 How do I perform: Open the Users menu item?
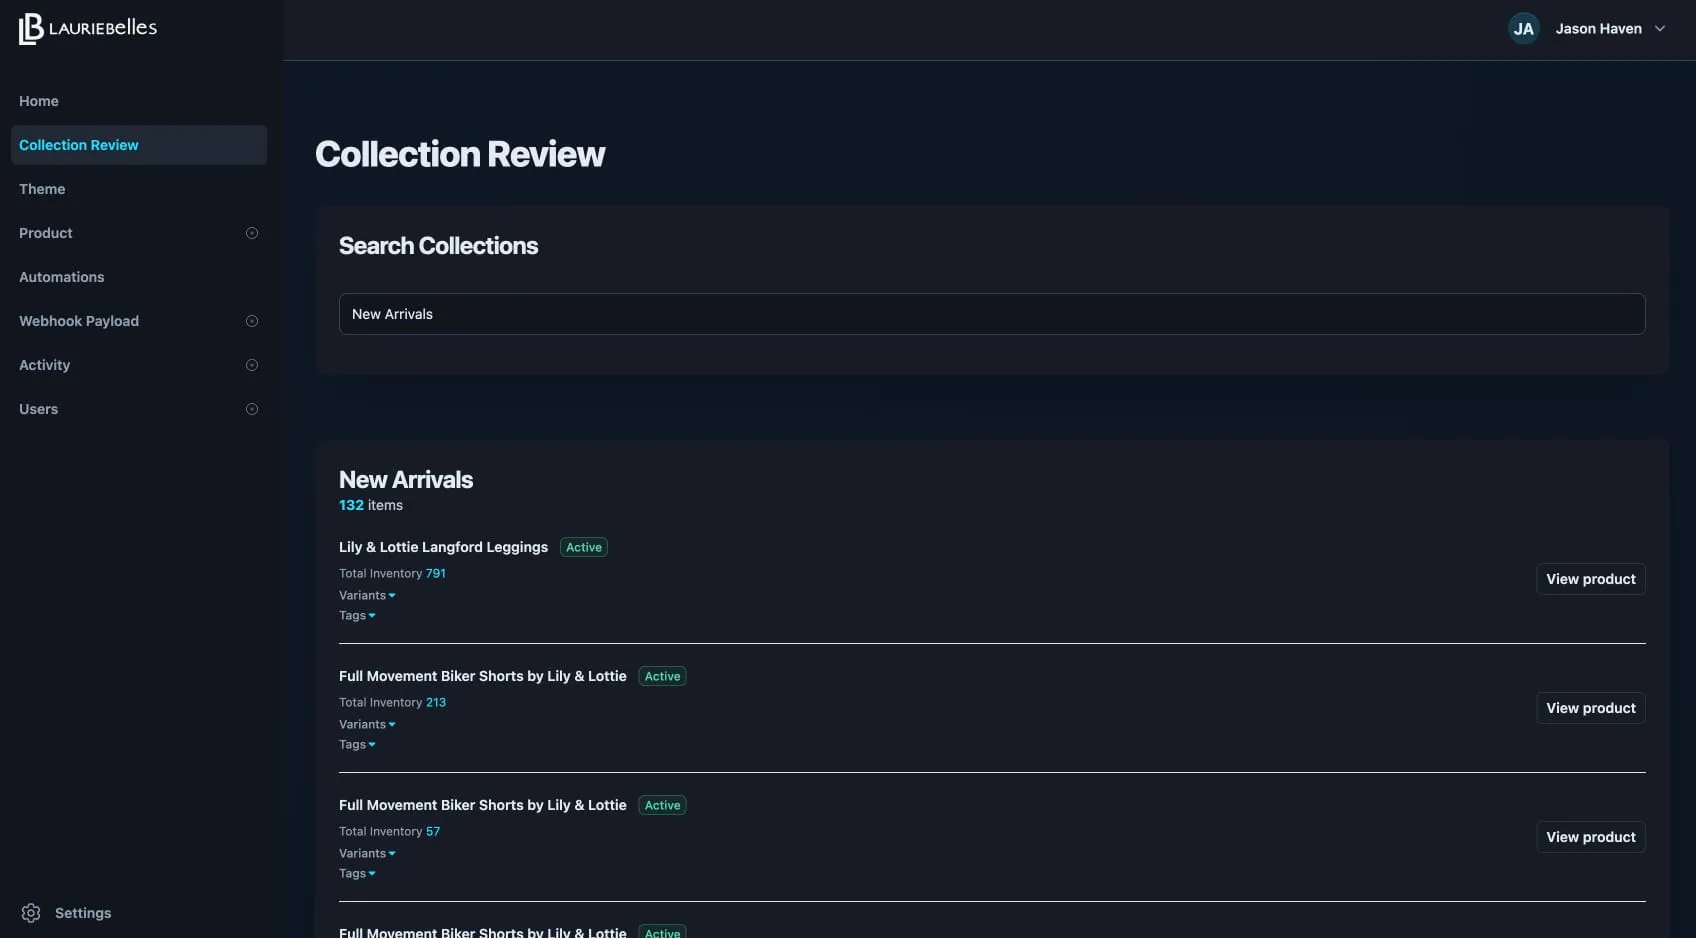[39, 409]
